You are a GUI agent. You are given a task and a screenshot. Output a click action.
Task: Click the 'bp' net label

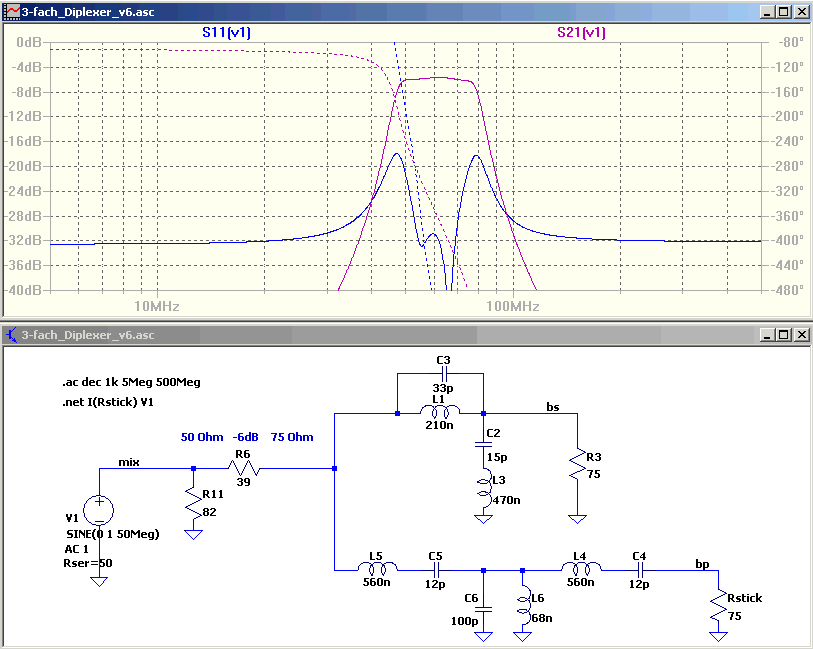coord(702,564)
